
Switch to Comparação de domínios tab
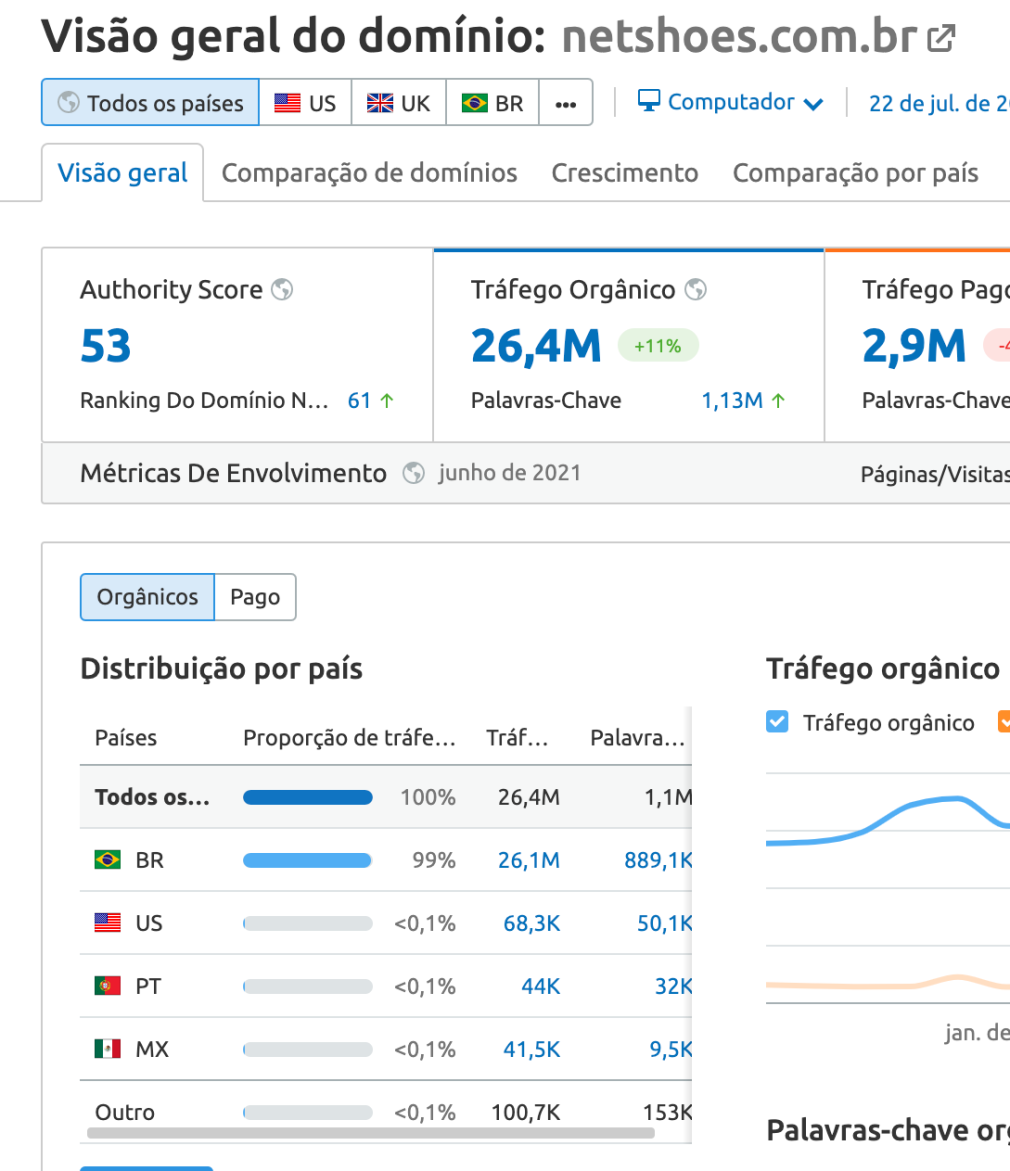coord(369,173)
